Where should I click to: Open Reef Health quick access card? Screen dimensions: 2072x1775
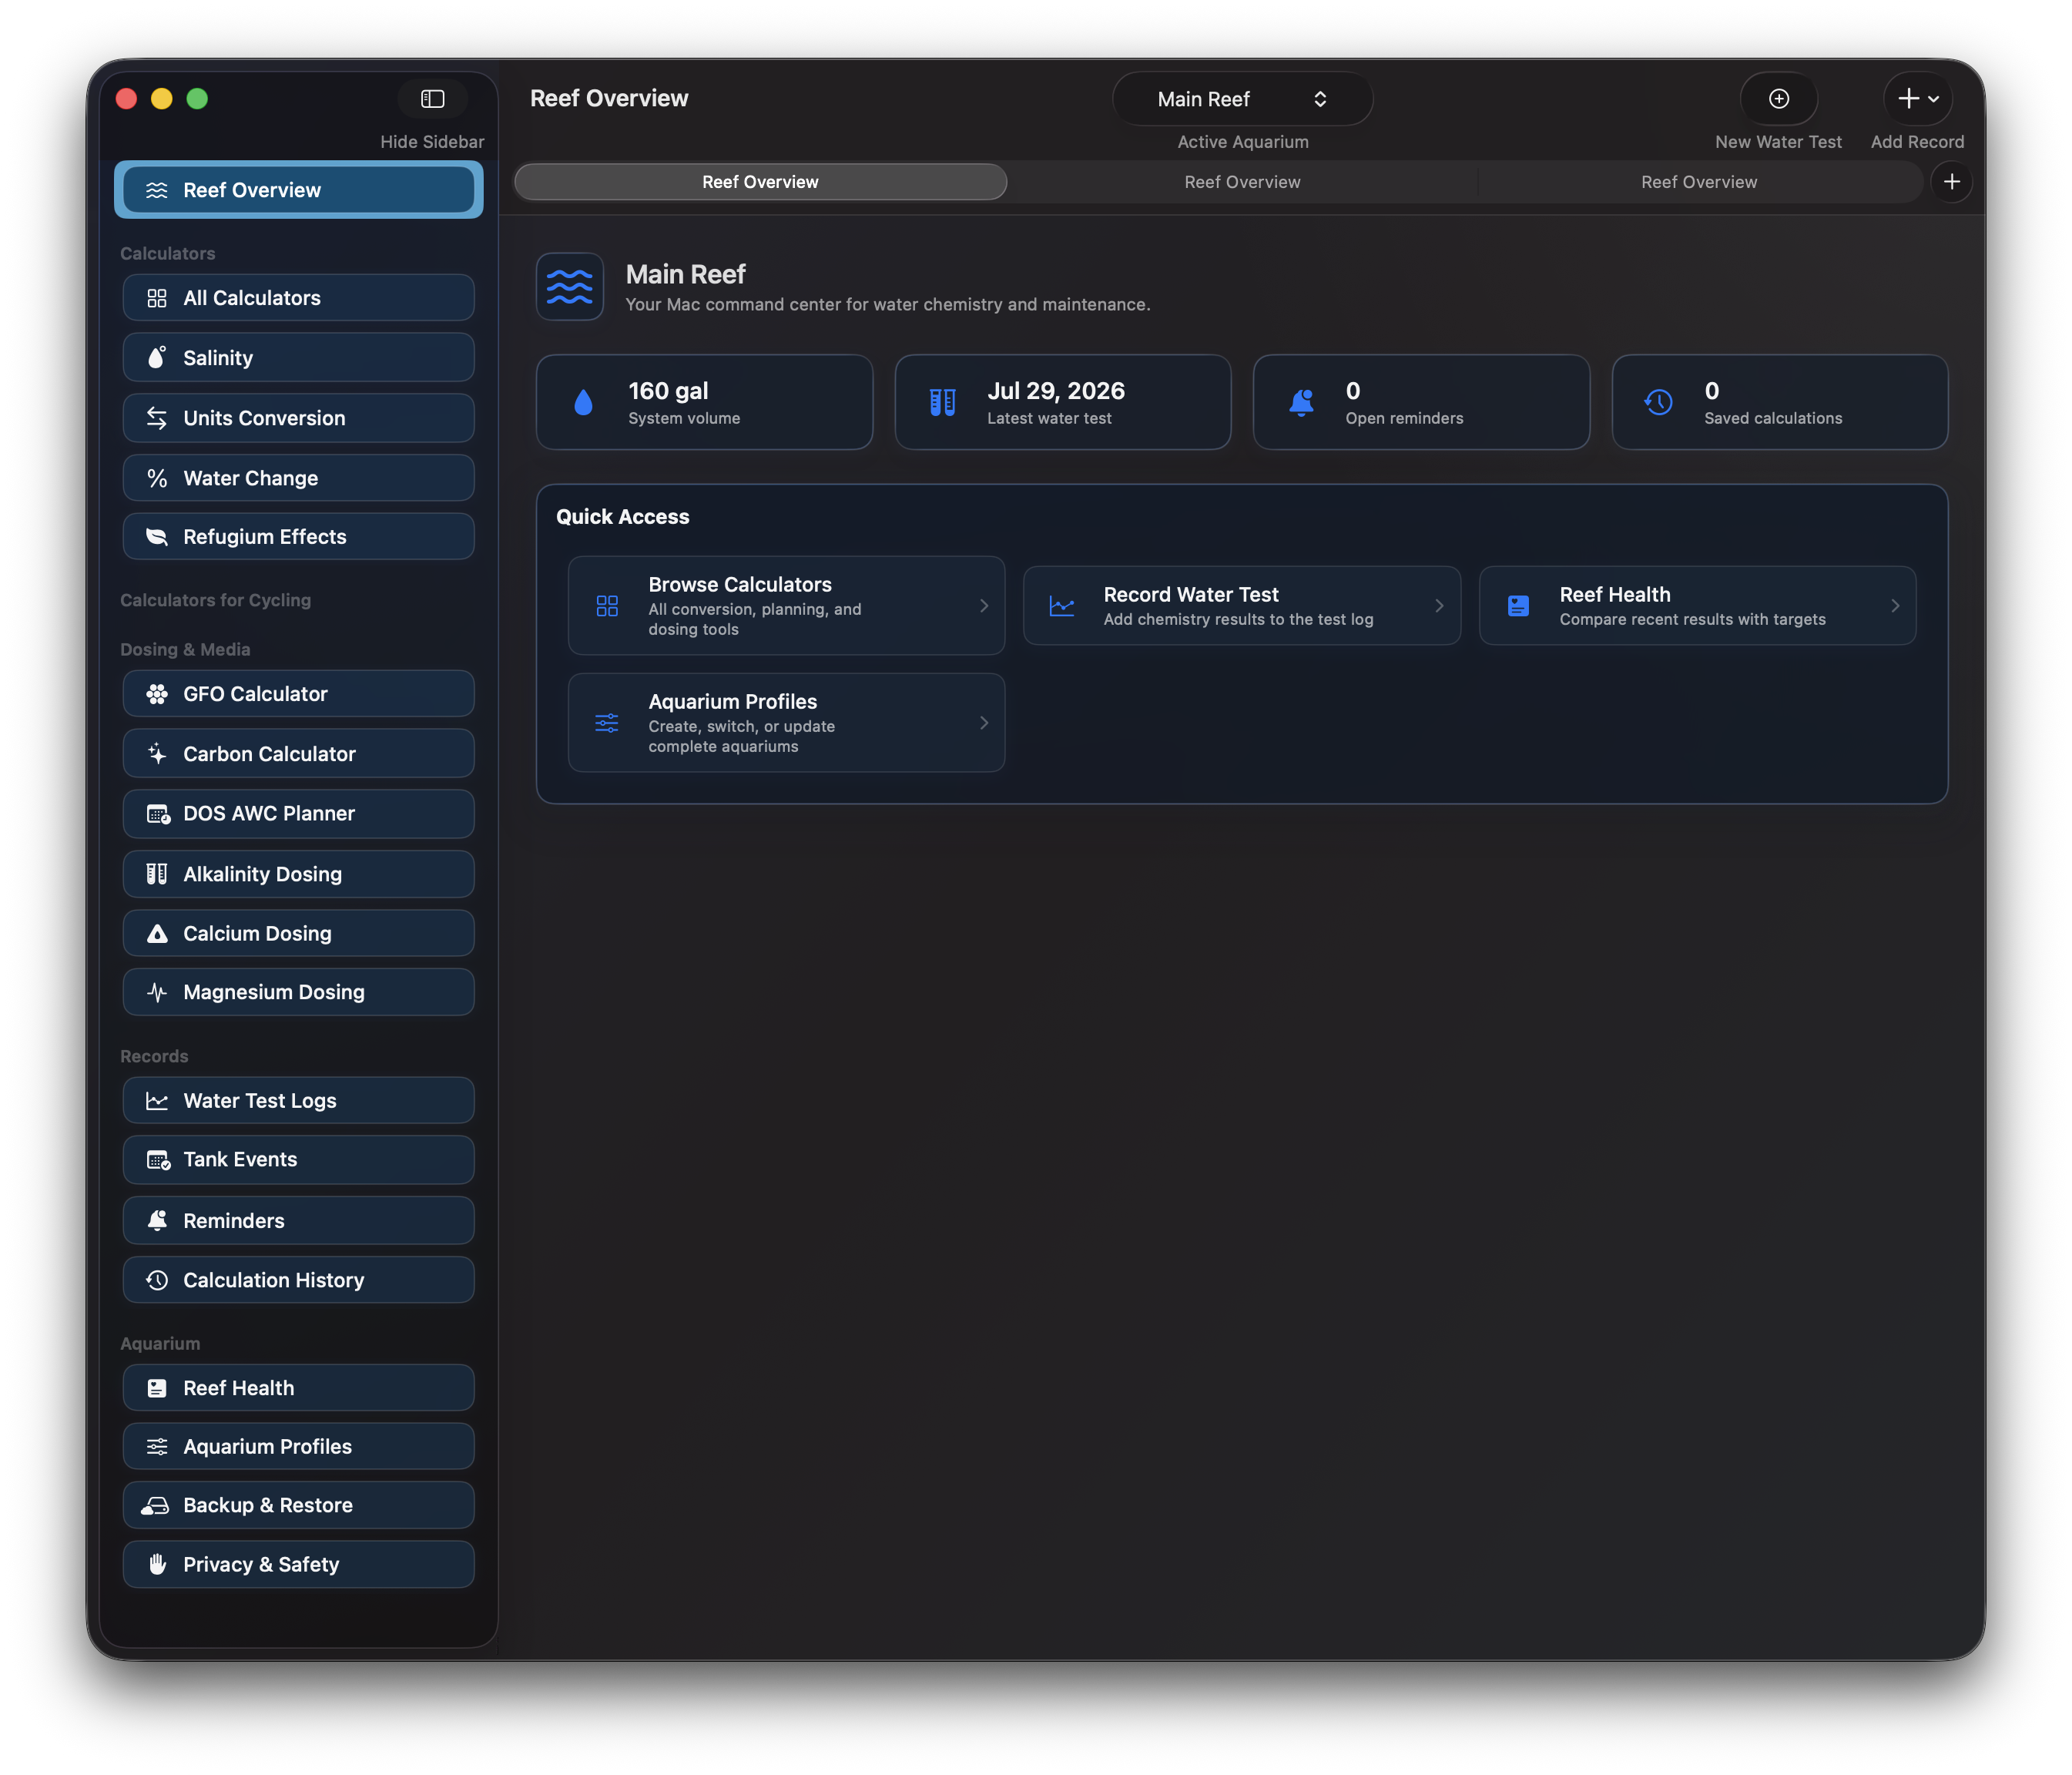(1697, 606)
